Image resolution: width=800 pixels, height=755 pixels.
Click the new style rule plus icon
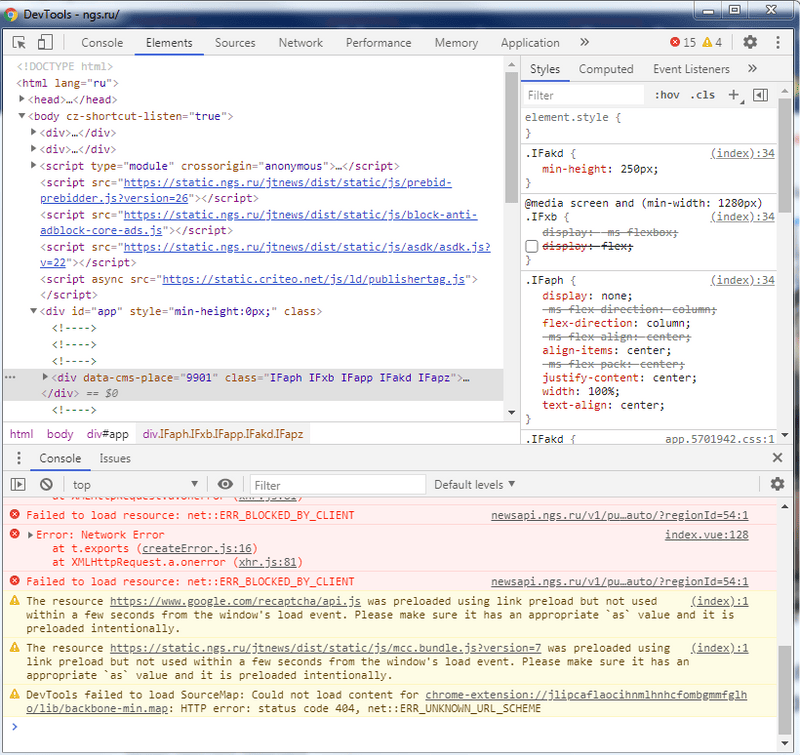734,95
